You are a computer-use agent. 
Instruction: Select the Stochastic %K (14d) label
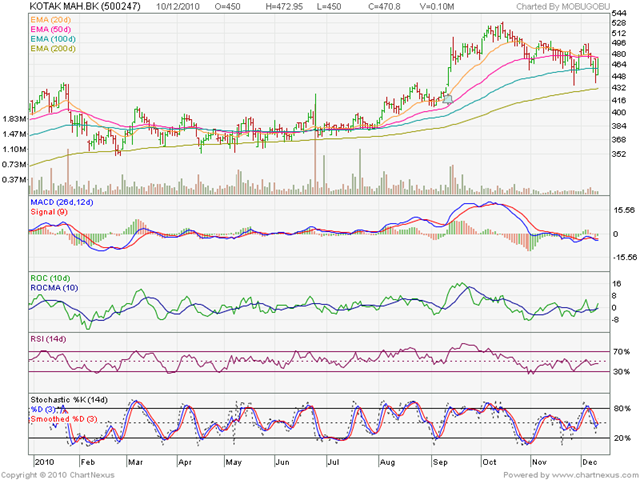click(x=69, y=400)
